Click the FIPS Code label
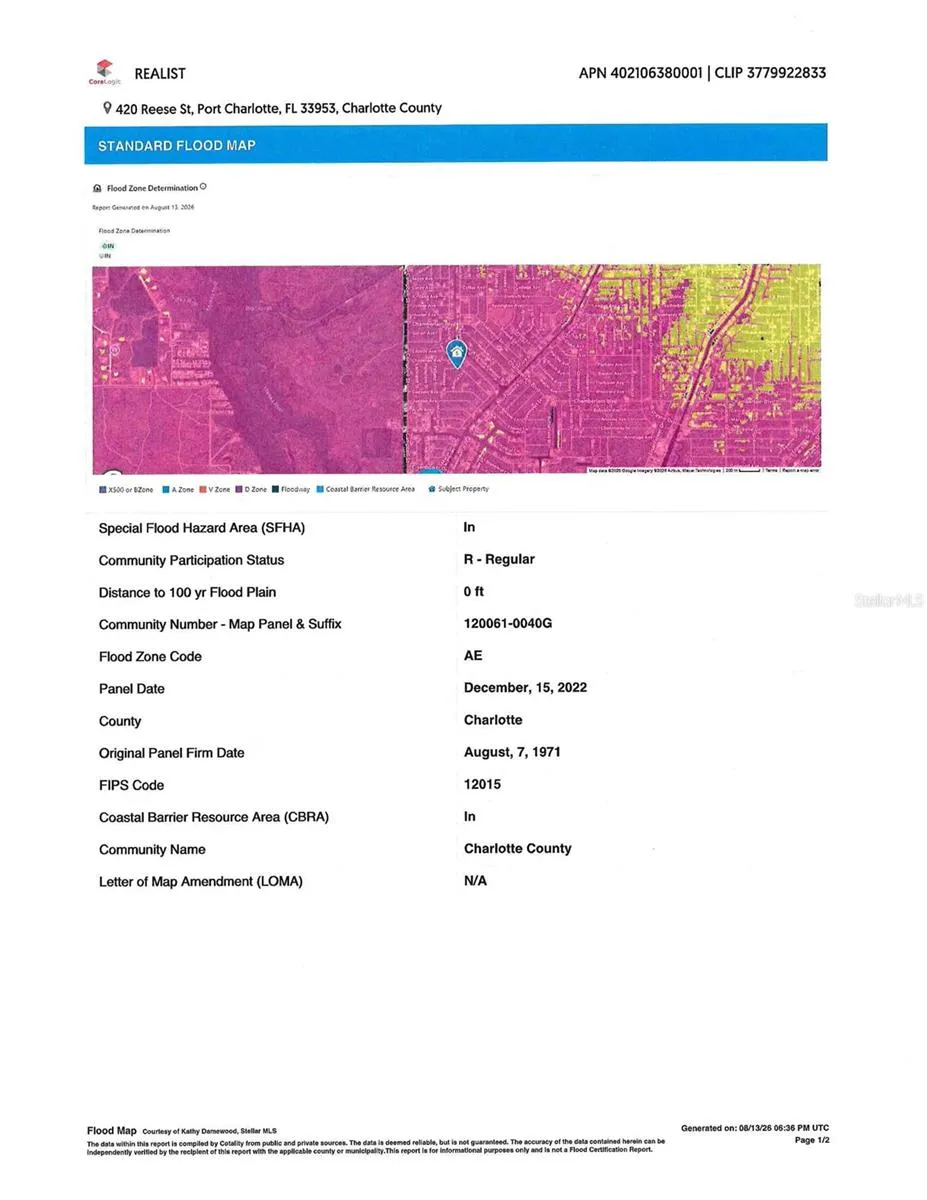 pyautogui.click(x=131, y=785)
